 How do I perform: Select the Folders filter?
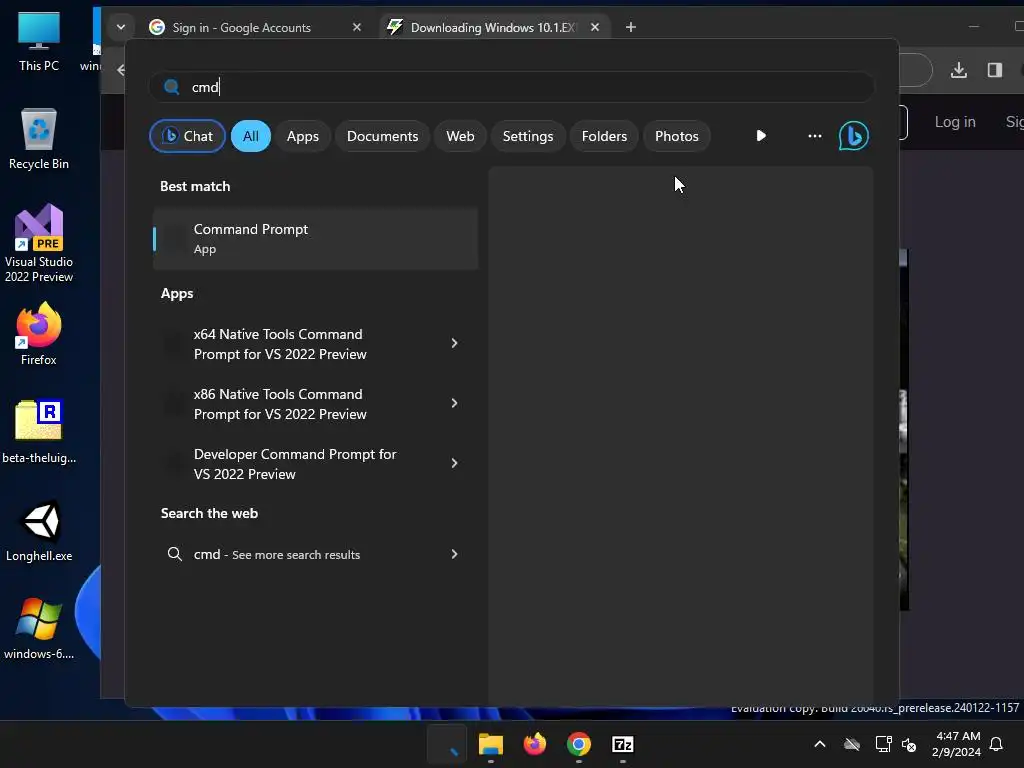[x=604, y=136]
